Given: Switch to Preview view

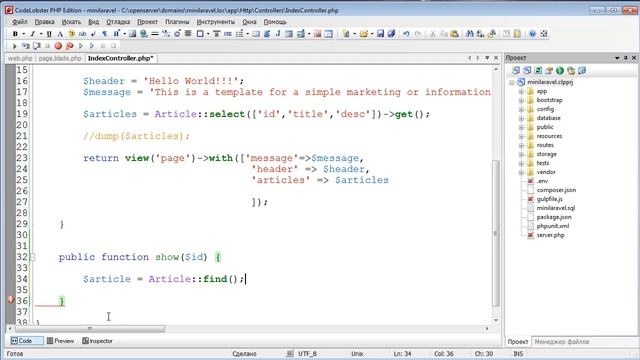Looking at the screenshot, I should point(60,341).
